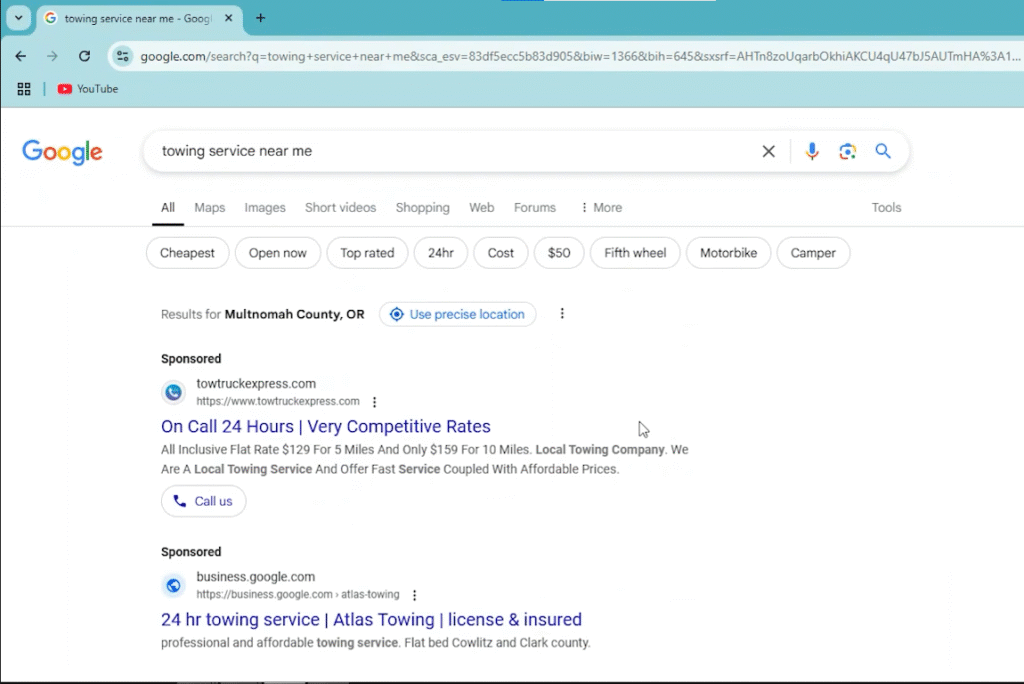Screen dimensions: 1024x684
Task: Apply the Top rated filter chip
Action: point(367,253)
